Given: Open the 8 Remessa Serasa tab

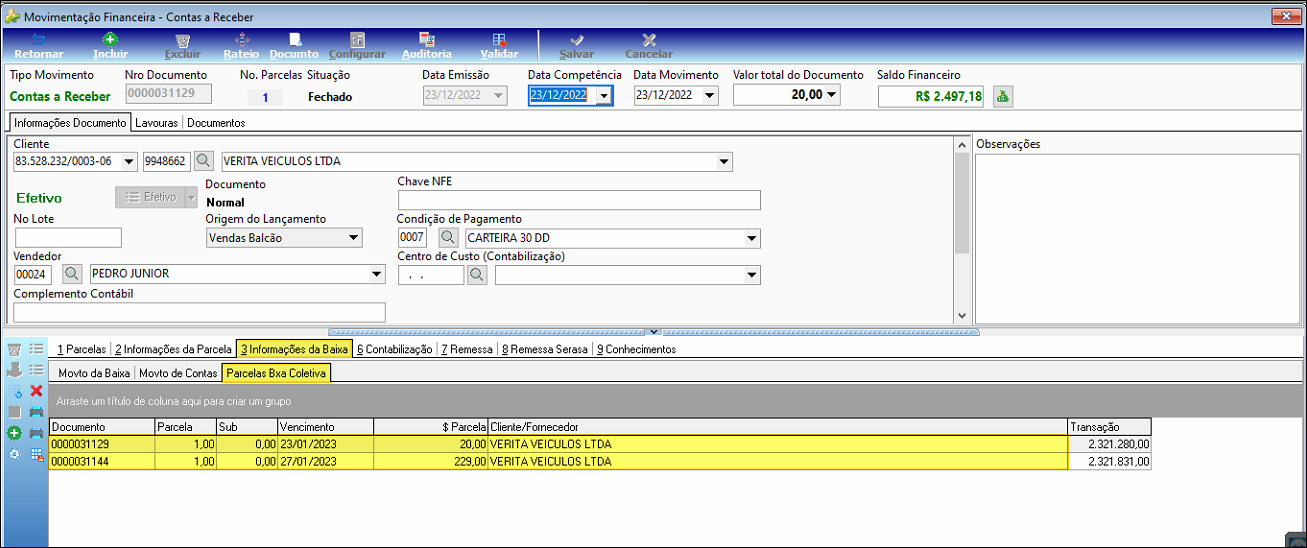Looking at the screenshot, I should pos(546,349).
